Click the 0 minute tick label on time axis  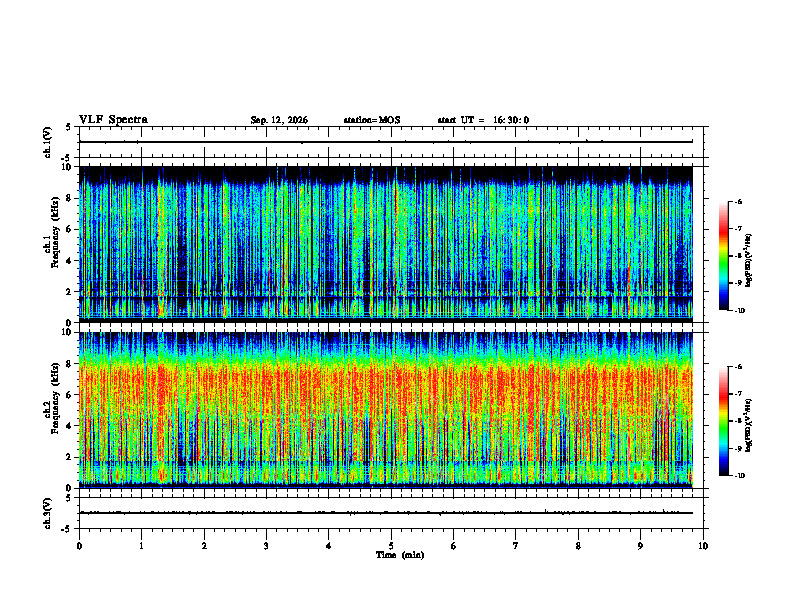[79, 546]
